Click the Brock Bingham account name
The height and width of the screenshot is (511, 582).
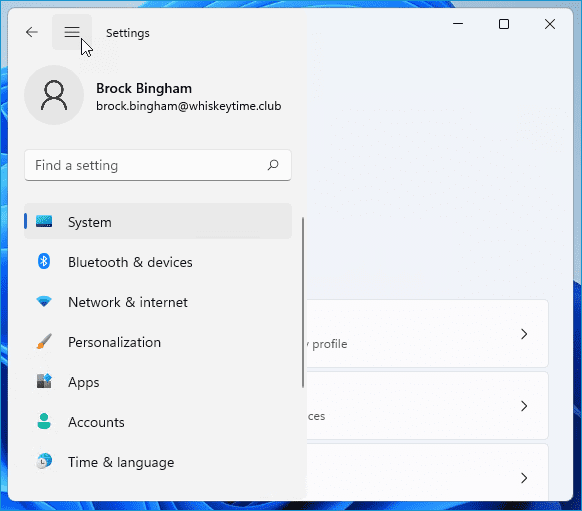click(144, 88)
